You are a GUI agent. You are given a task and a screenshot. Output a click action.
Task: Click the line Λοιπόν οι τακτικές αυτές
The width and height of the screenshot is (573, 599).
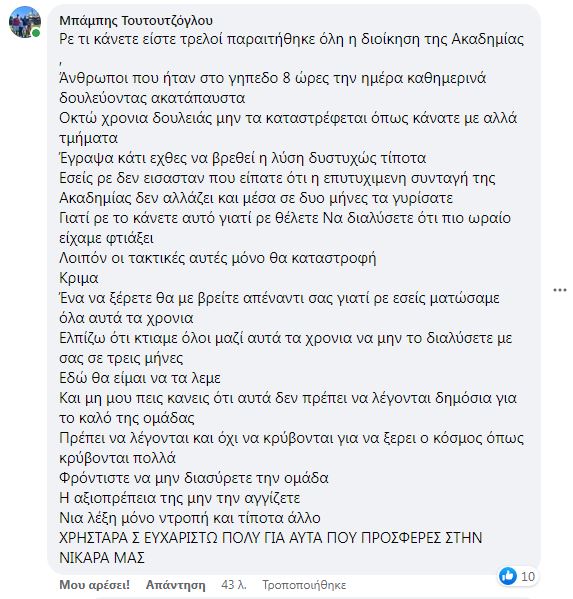coord(218,258)
